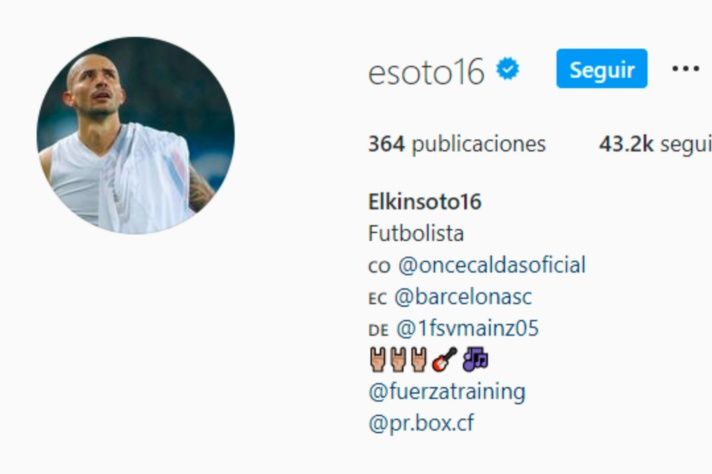Image resolution: width=712 pixels, height=474 pixels.
Task: Visit the @pr.box.cf mention
Action: coord(421,423)
